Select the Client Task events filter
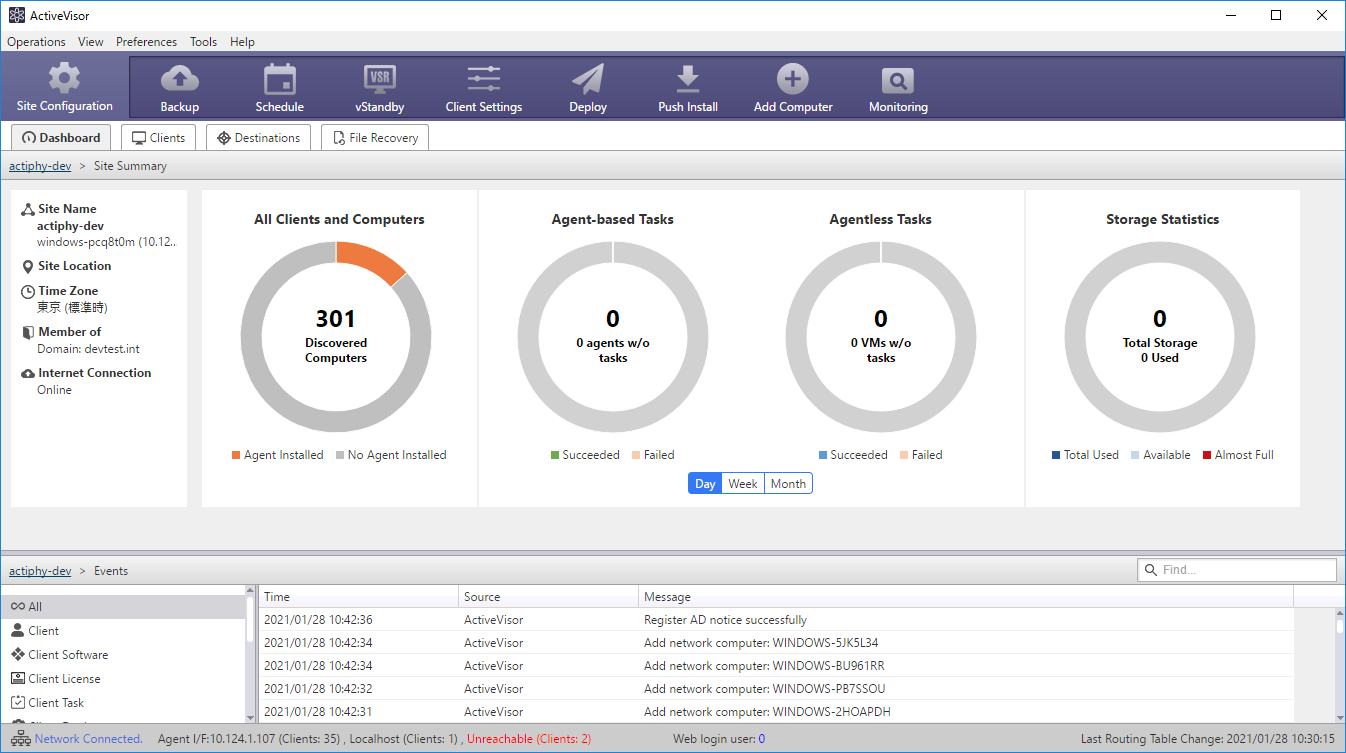The image size is (1346, 753). [123, 703]
